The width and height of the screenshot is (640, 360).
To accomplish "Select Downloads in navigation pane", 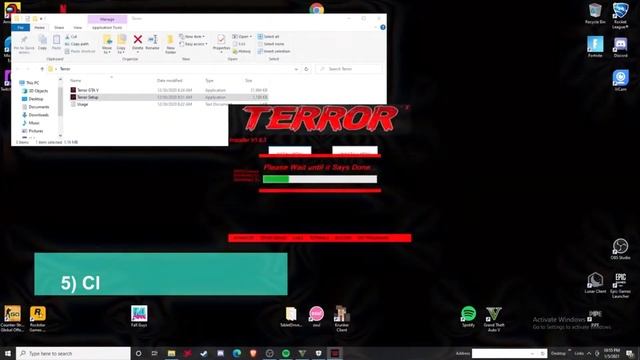I will click(36, 115).
